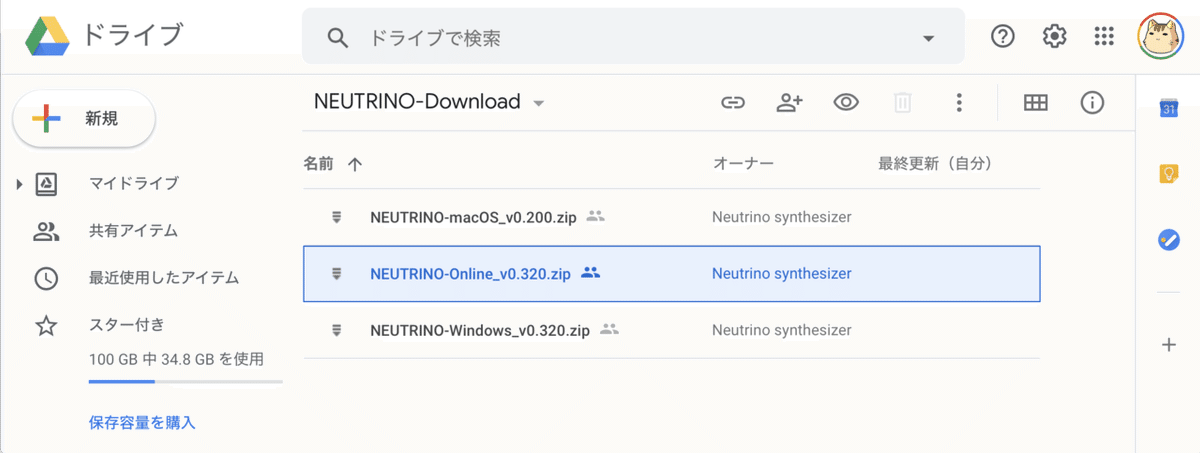Click the 新規 new button

pos(84,119)
